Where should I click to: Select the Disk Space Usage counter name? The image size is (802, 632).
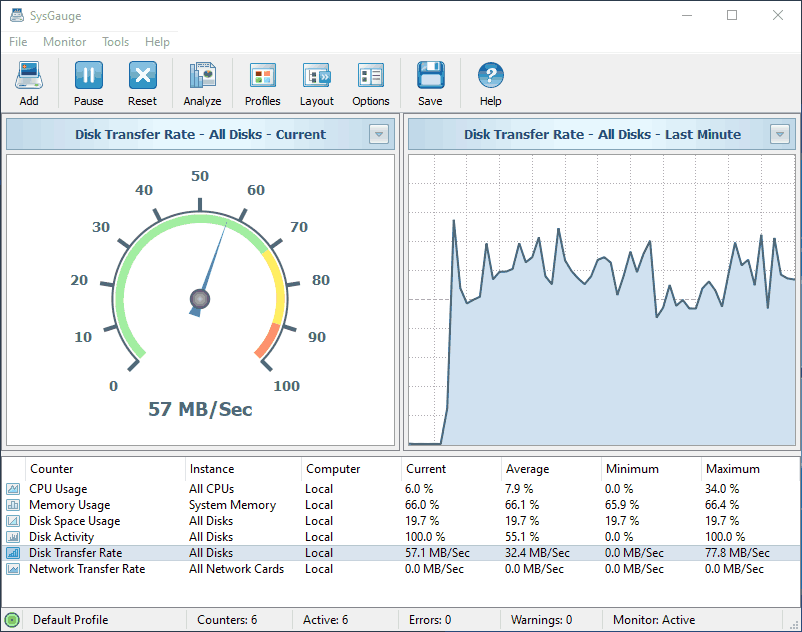(75, 521)
